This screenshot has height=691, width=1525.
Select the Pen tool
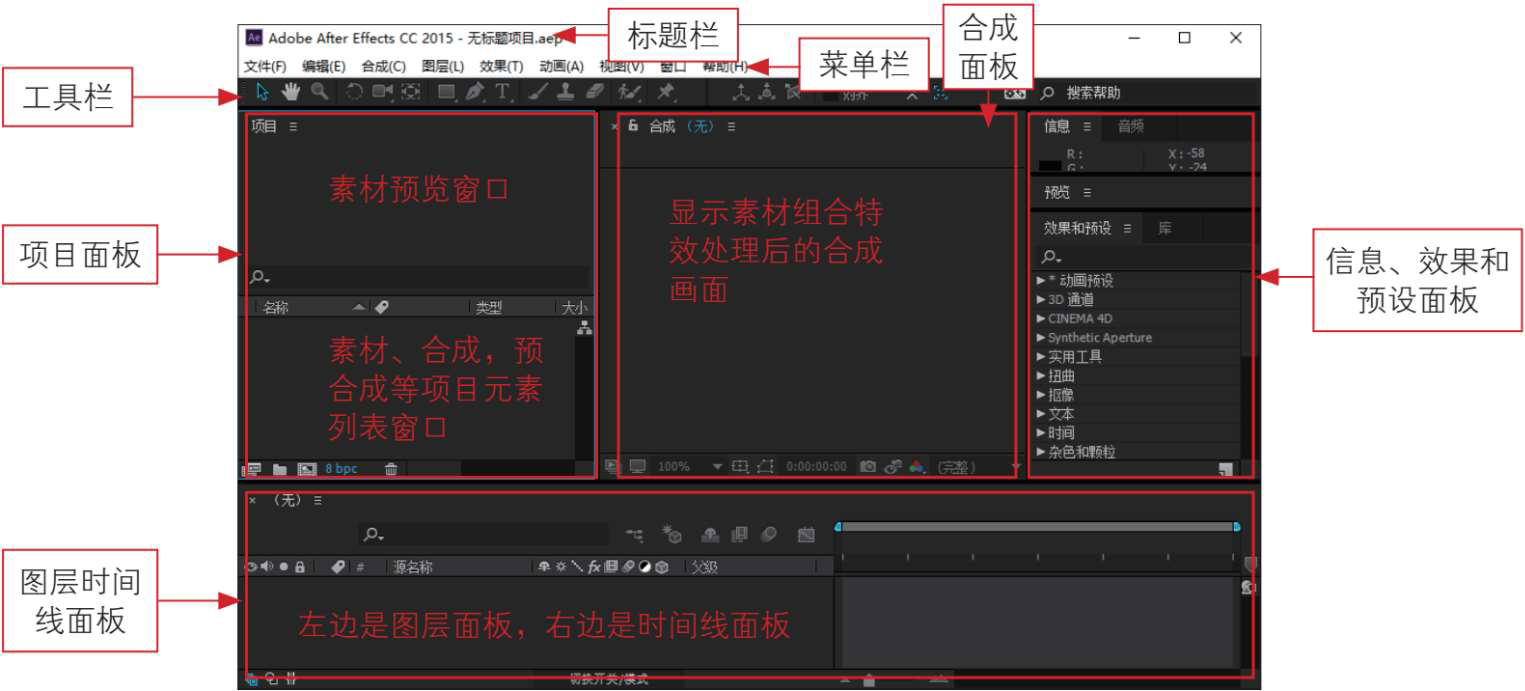click(474, 92)
